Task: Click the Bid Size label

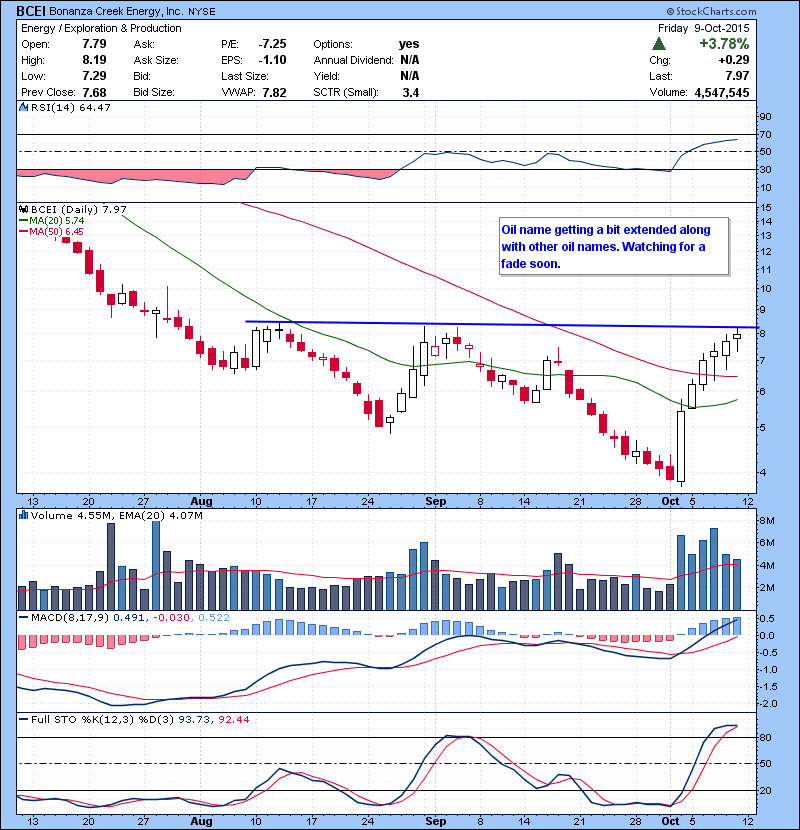Action: click(154, 92)
